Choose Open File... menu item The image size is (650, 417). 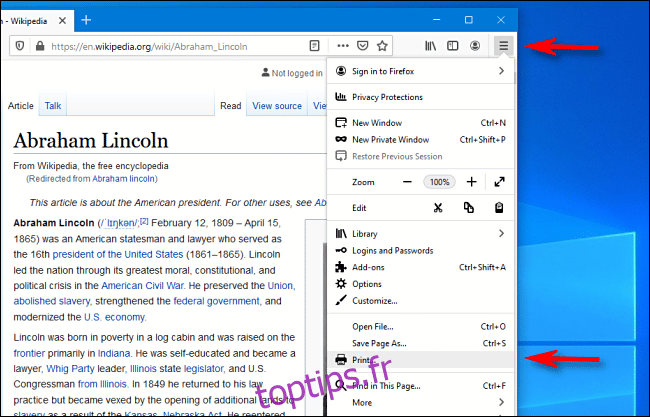(420, 327)
